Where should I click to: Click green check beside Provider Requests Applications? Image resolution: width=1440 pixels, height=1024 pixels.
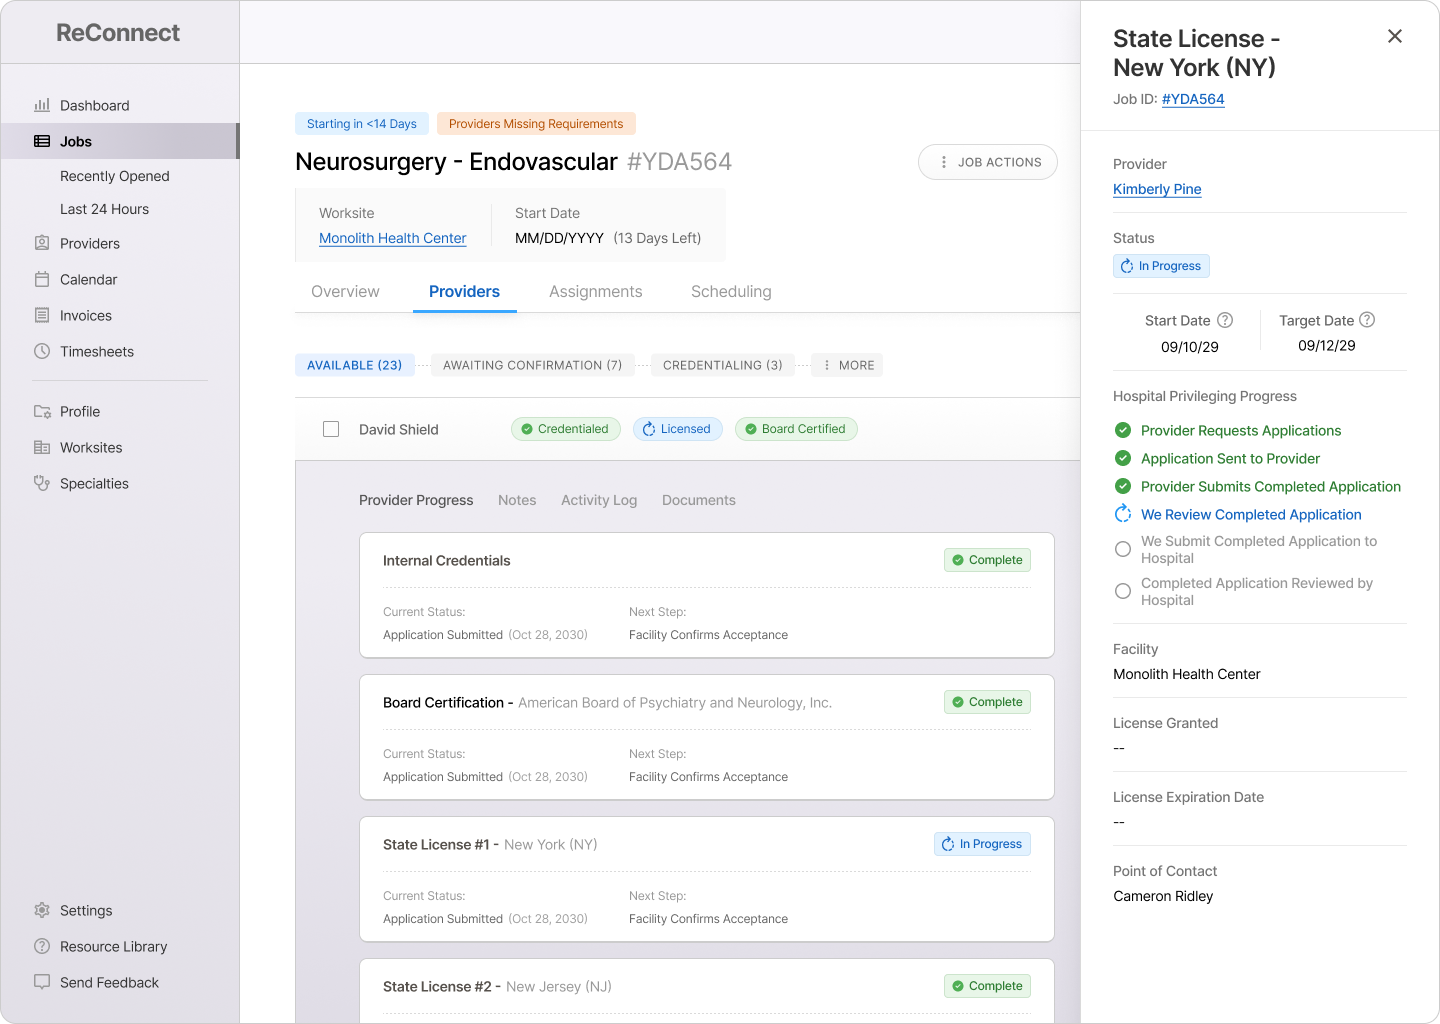(1123, 430)
